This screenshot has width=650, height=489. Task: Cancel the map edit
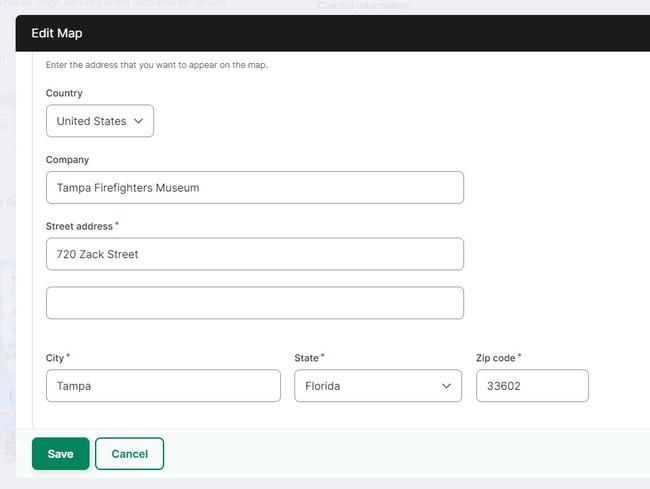129,454
